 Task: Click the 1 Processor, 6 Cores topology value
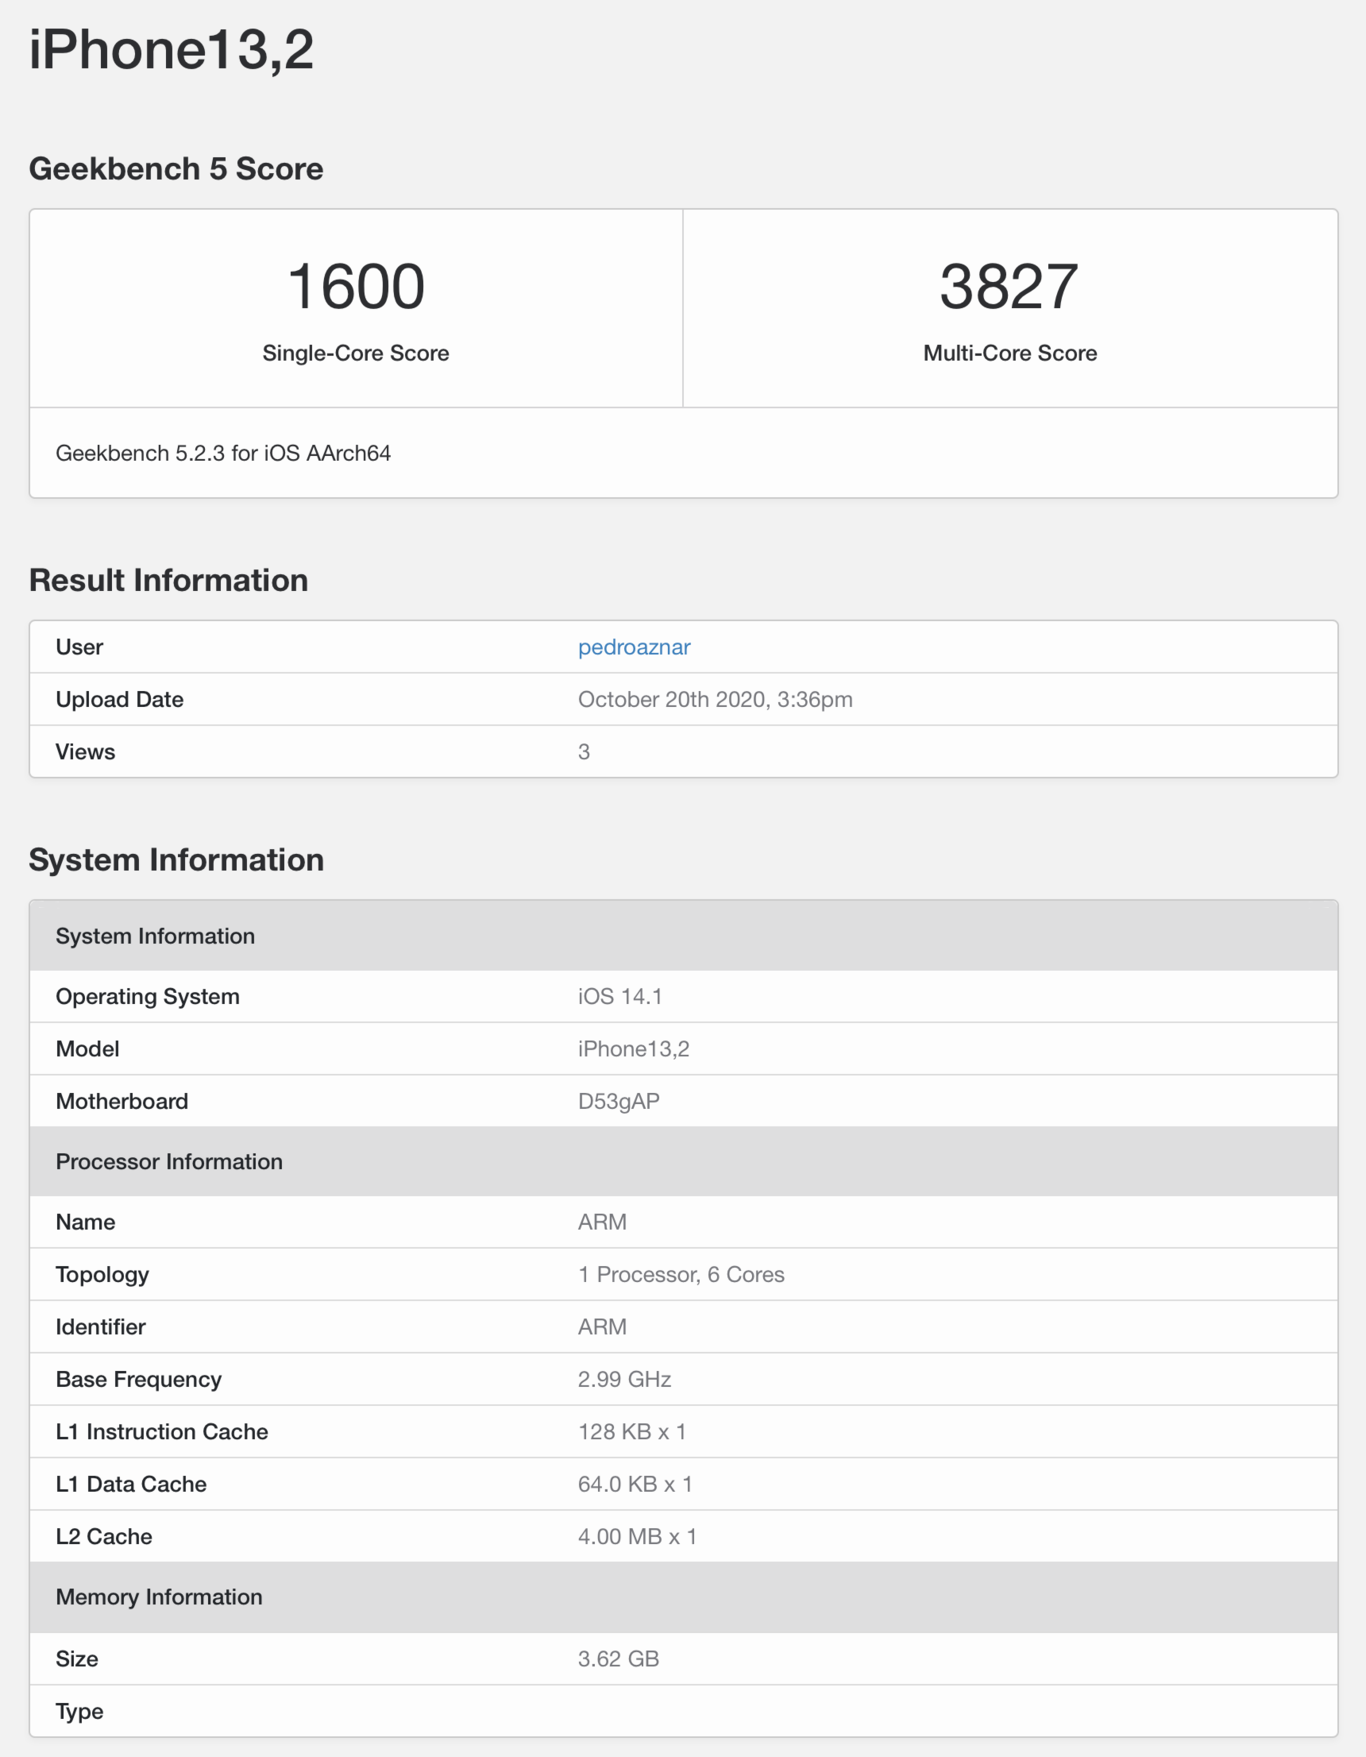tap(681, 1275)
